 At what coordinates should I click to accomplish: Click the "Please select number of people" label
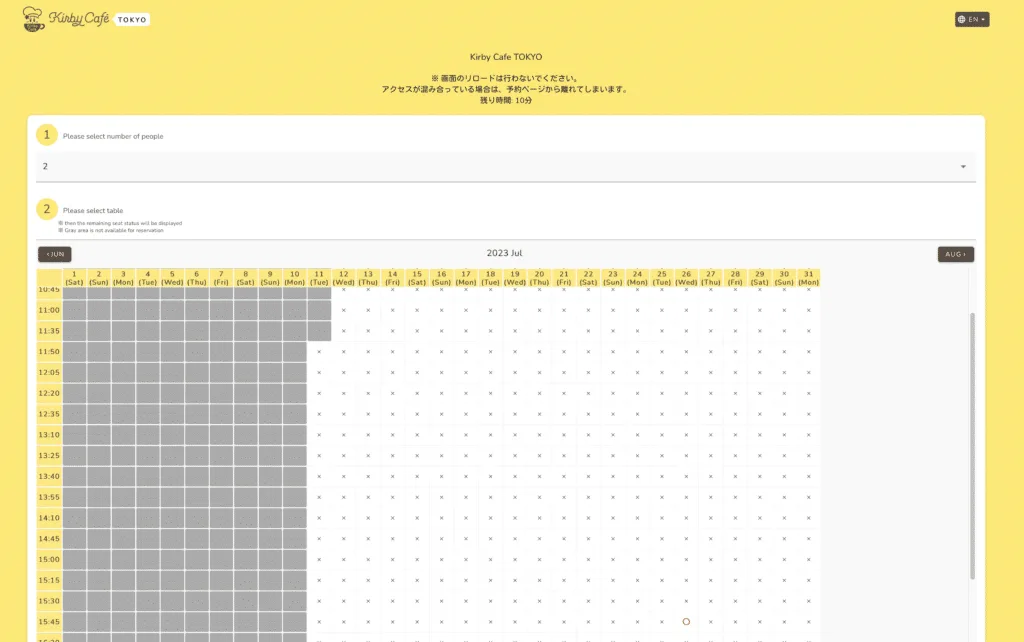click(x=113, y=136)
